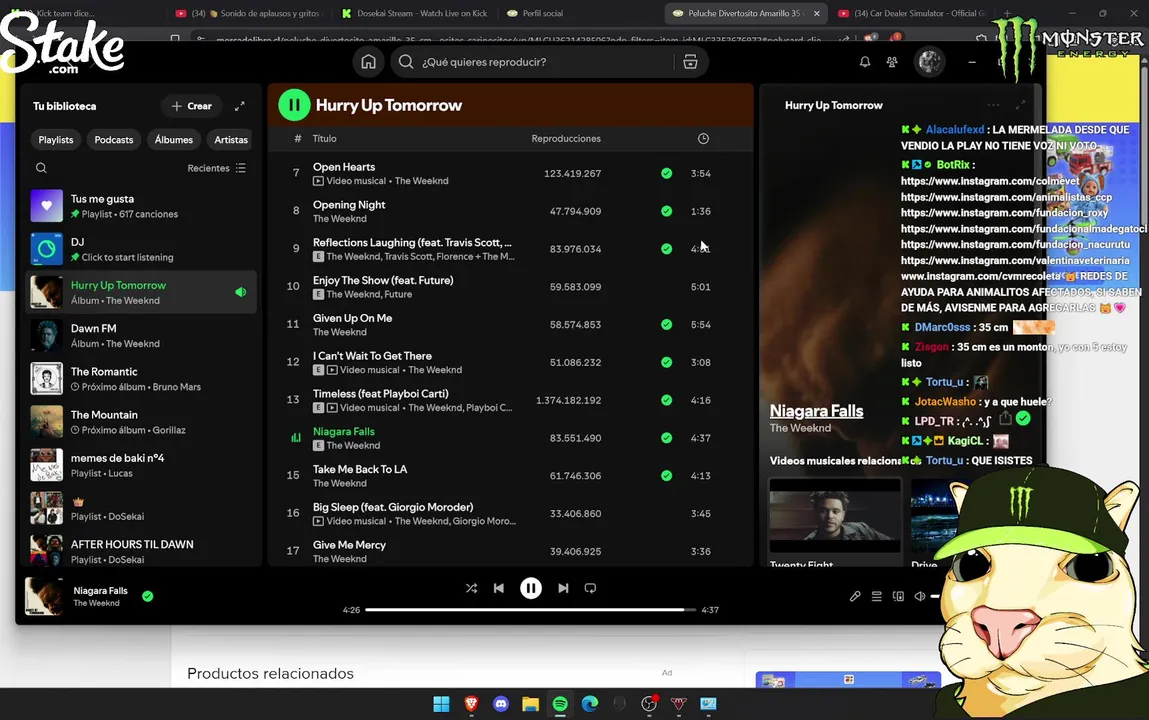Screen dimensions: 1149x720
Task: Open the Niagara Falls title link in the now playing panel
Action: (816, 411)
